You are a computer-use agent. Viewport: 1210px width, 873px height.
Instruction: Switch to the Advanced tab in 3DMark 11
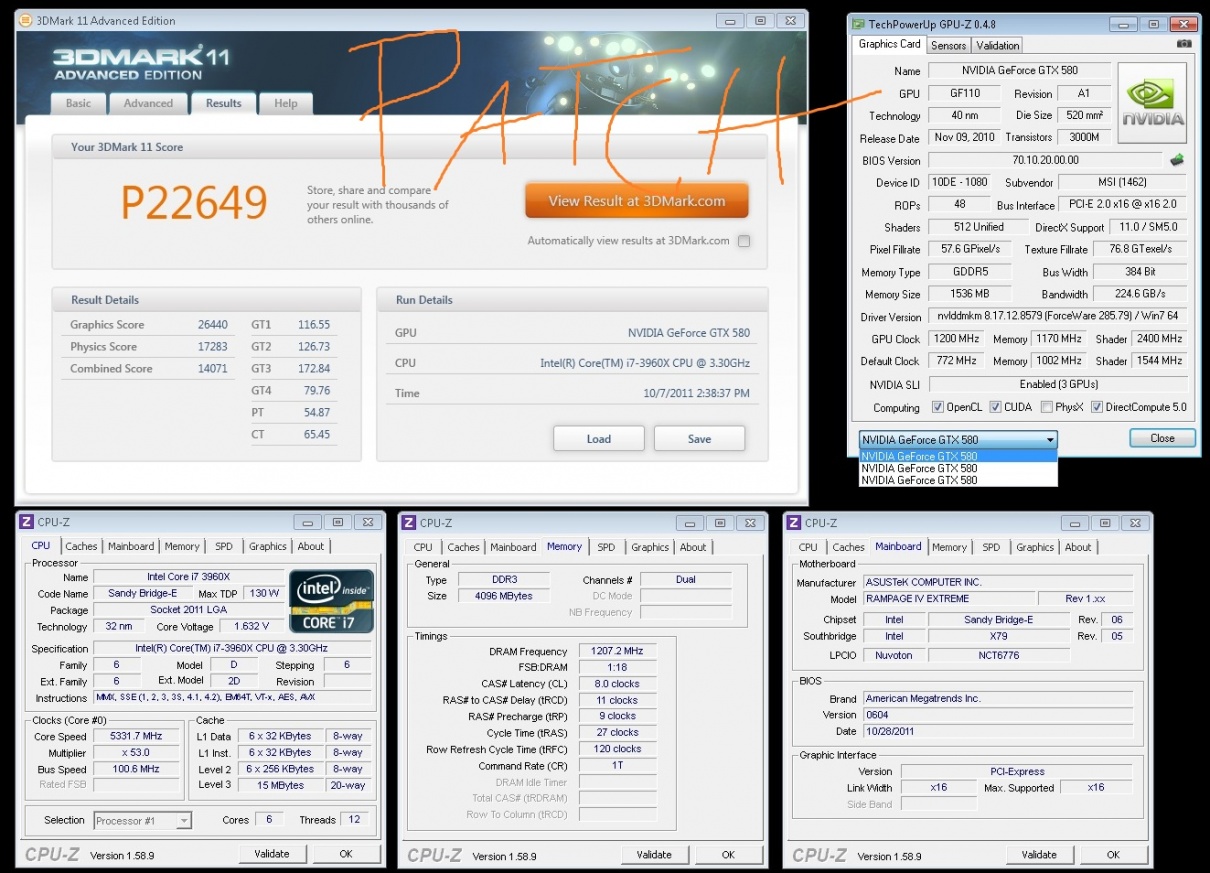[148, 103]
